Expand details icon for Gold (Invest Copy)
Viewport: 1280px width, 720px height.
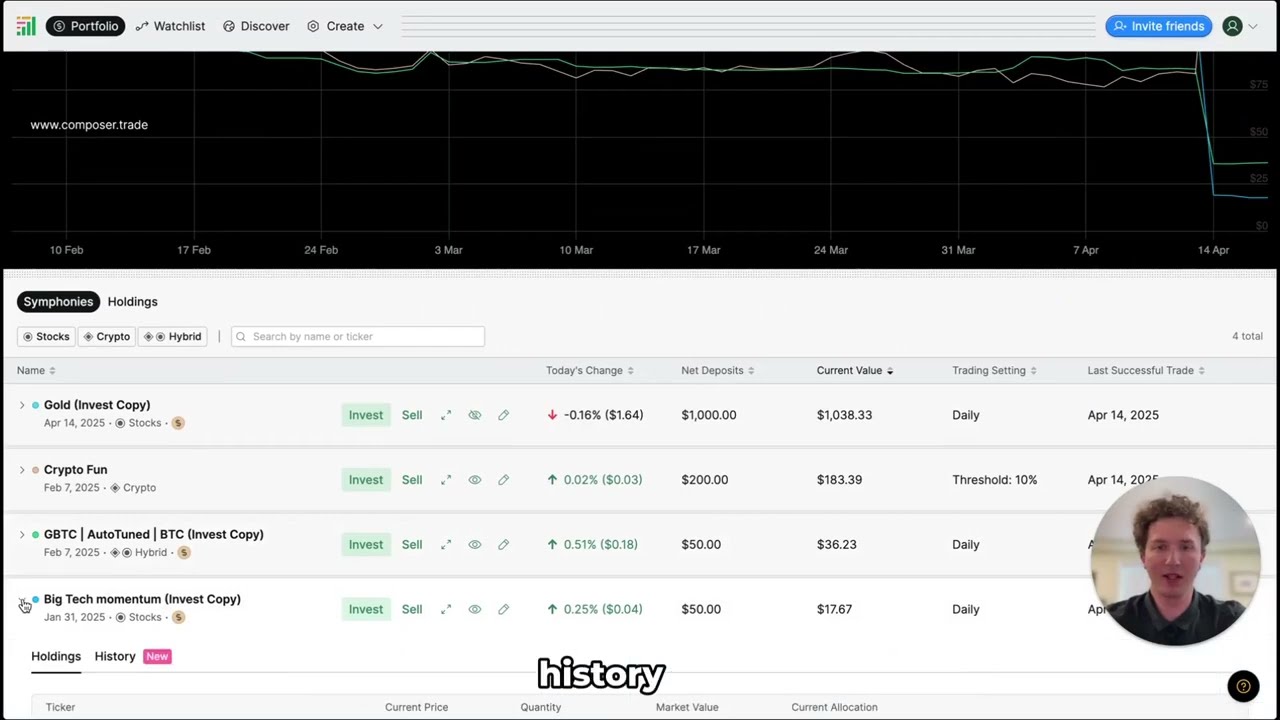point(446,415)
